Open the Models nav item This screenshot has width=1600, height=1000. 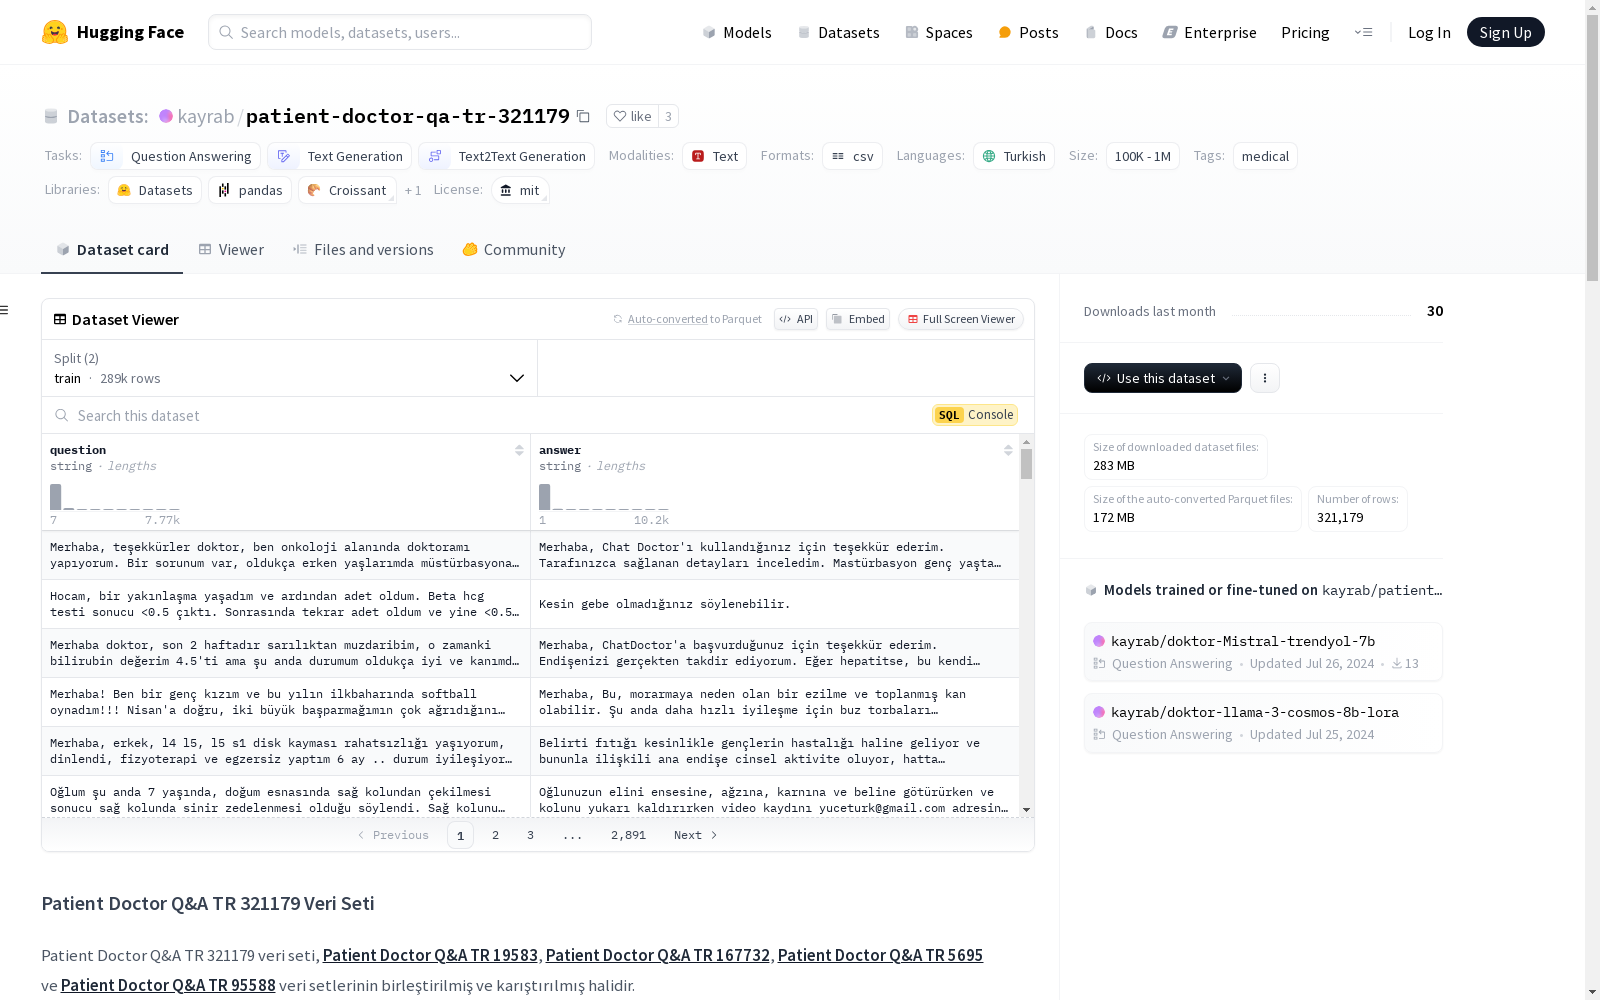point(737,32)
